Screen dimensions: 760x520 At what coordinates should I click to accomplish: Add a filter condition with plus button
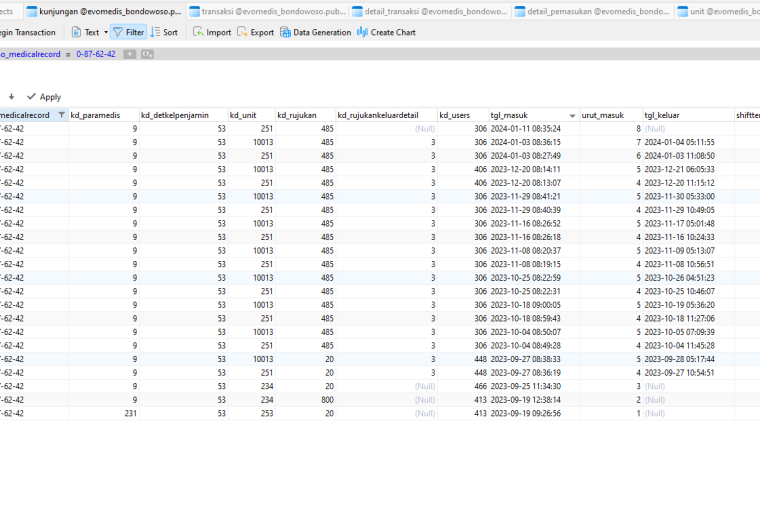click(129, 54)
